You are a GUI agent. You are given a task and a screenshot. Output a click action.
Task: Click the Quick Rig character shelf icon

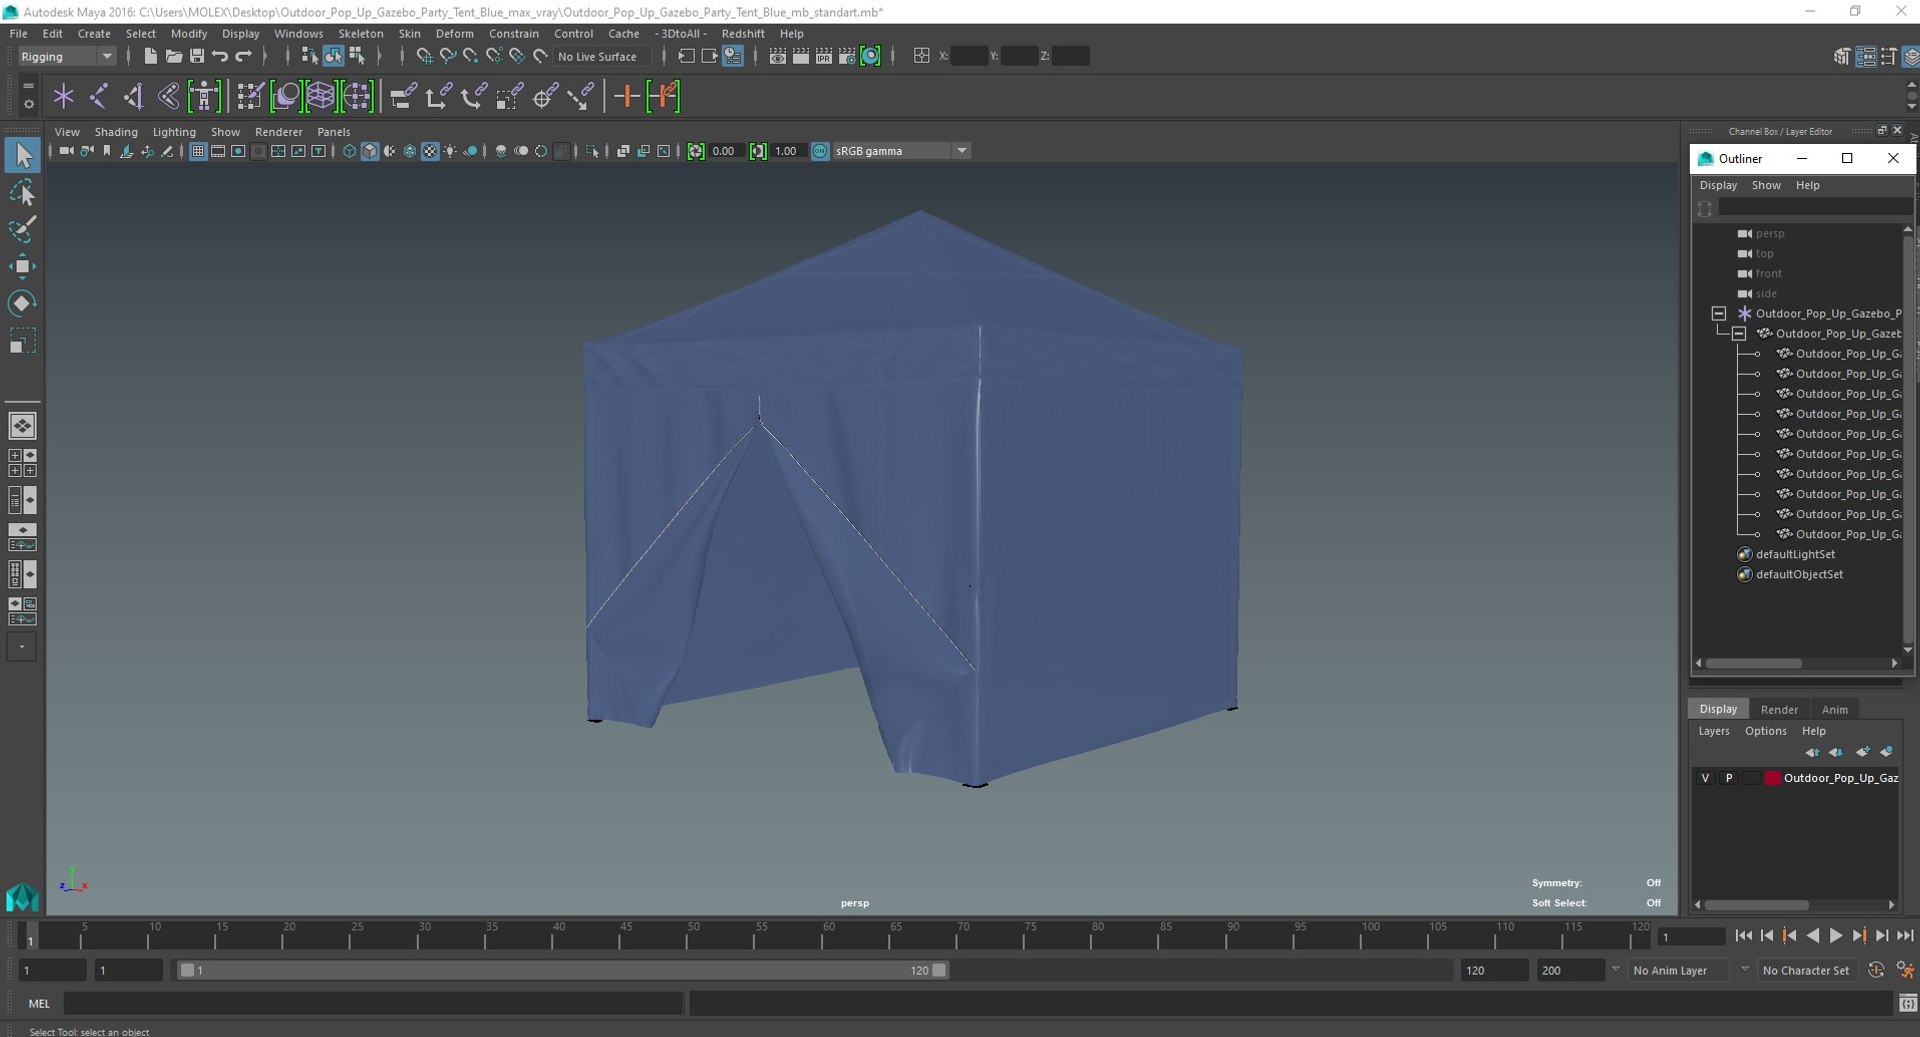(x=204, y=96)
